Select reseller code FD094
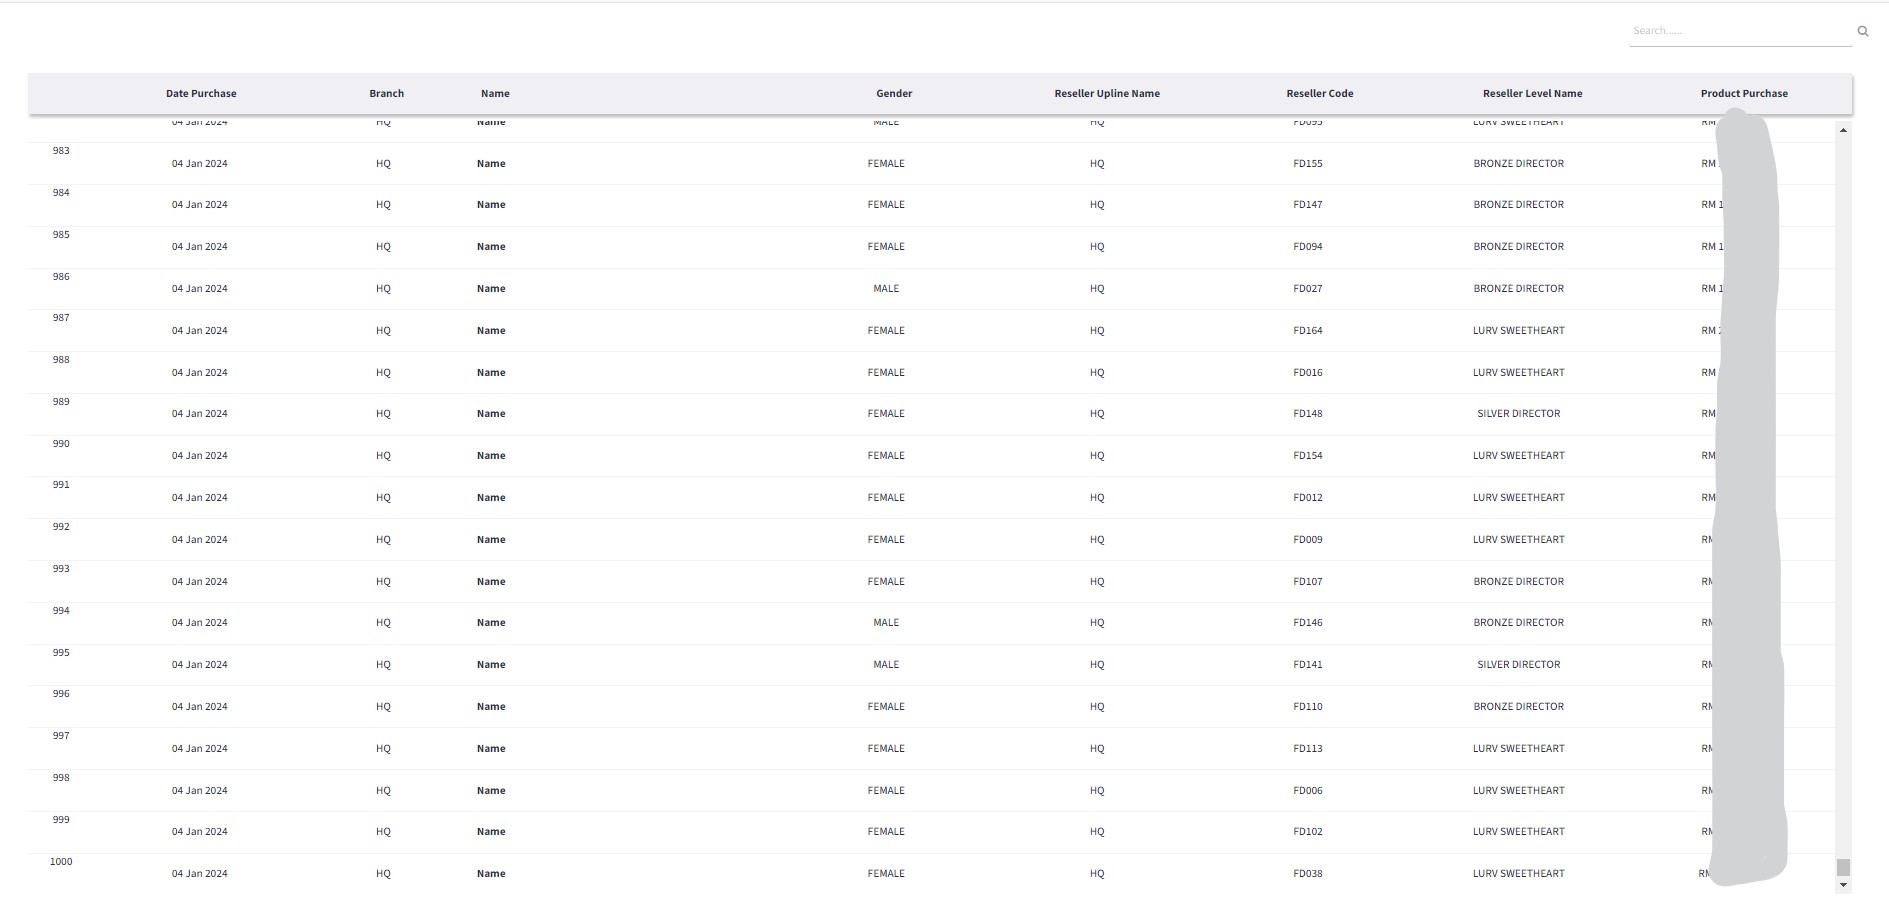 tap(1307, 246)
